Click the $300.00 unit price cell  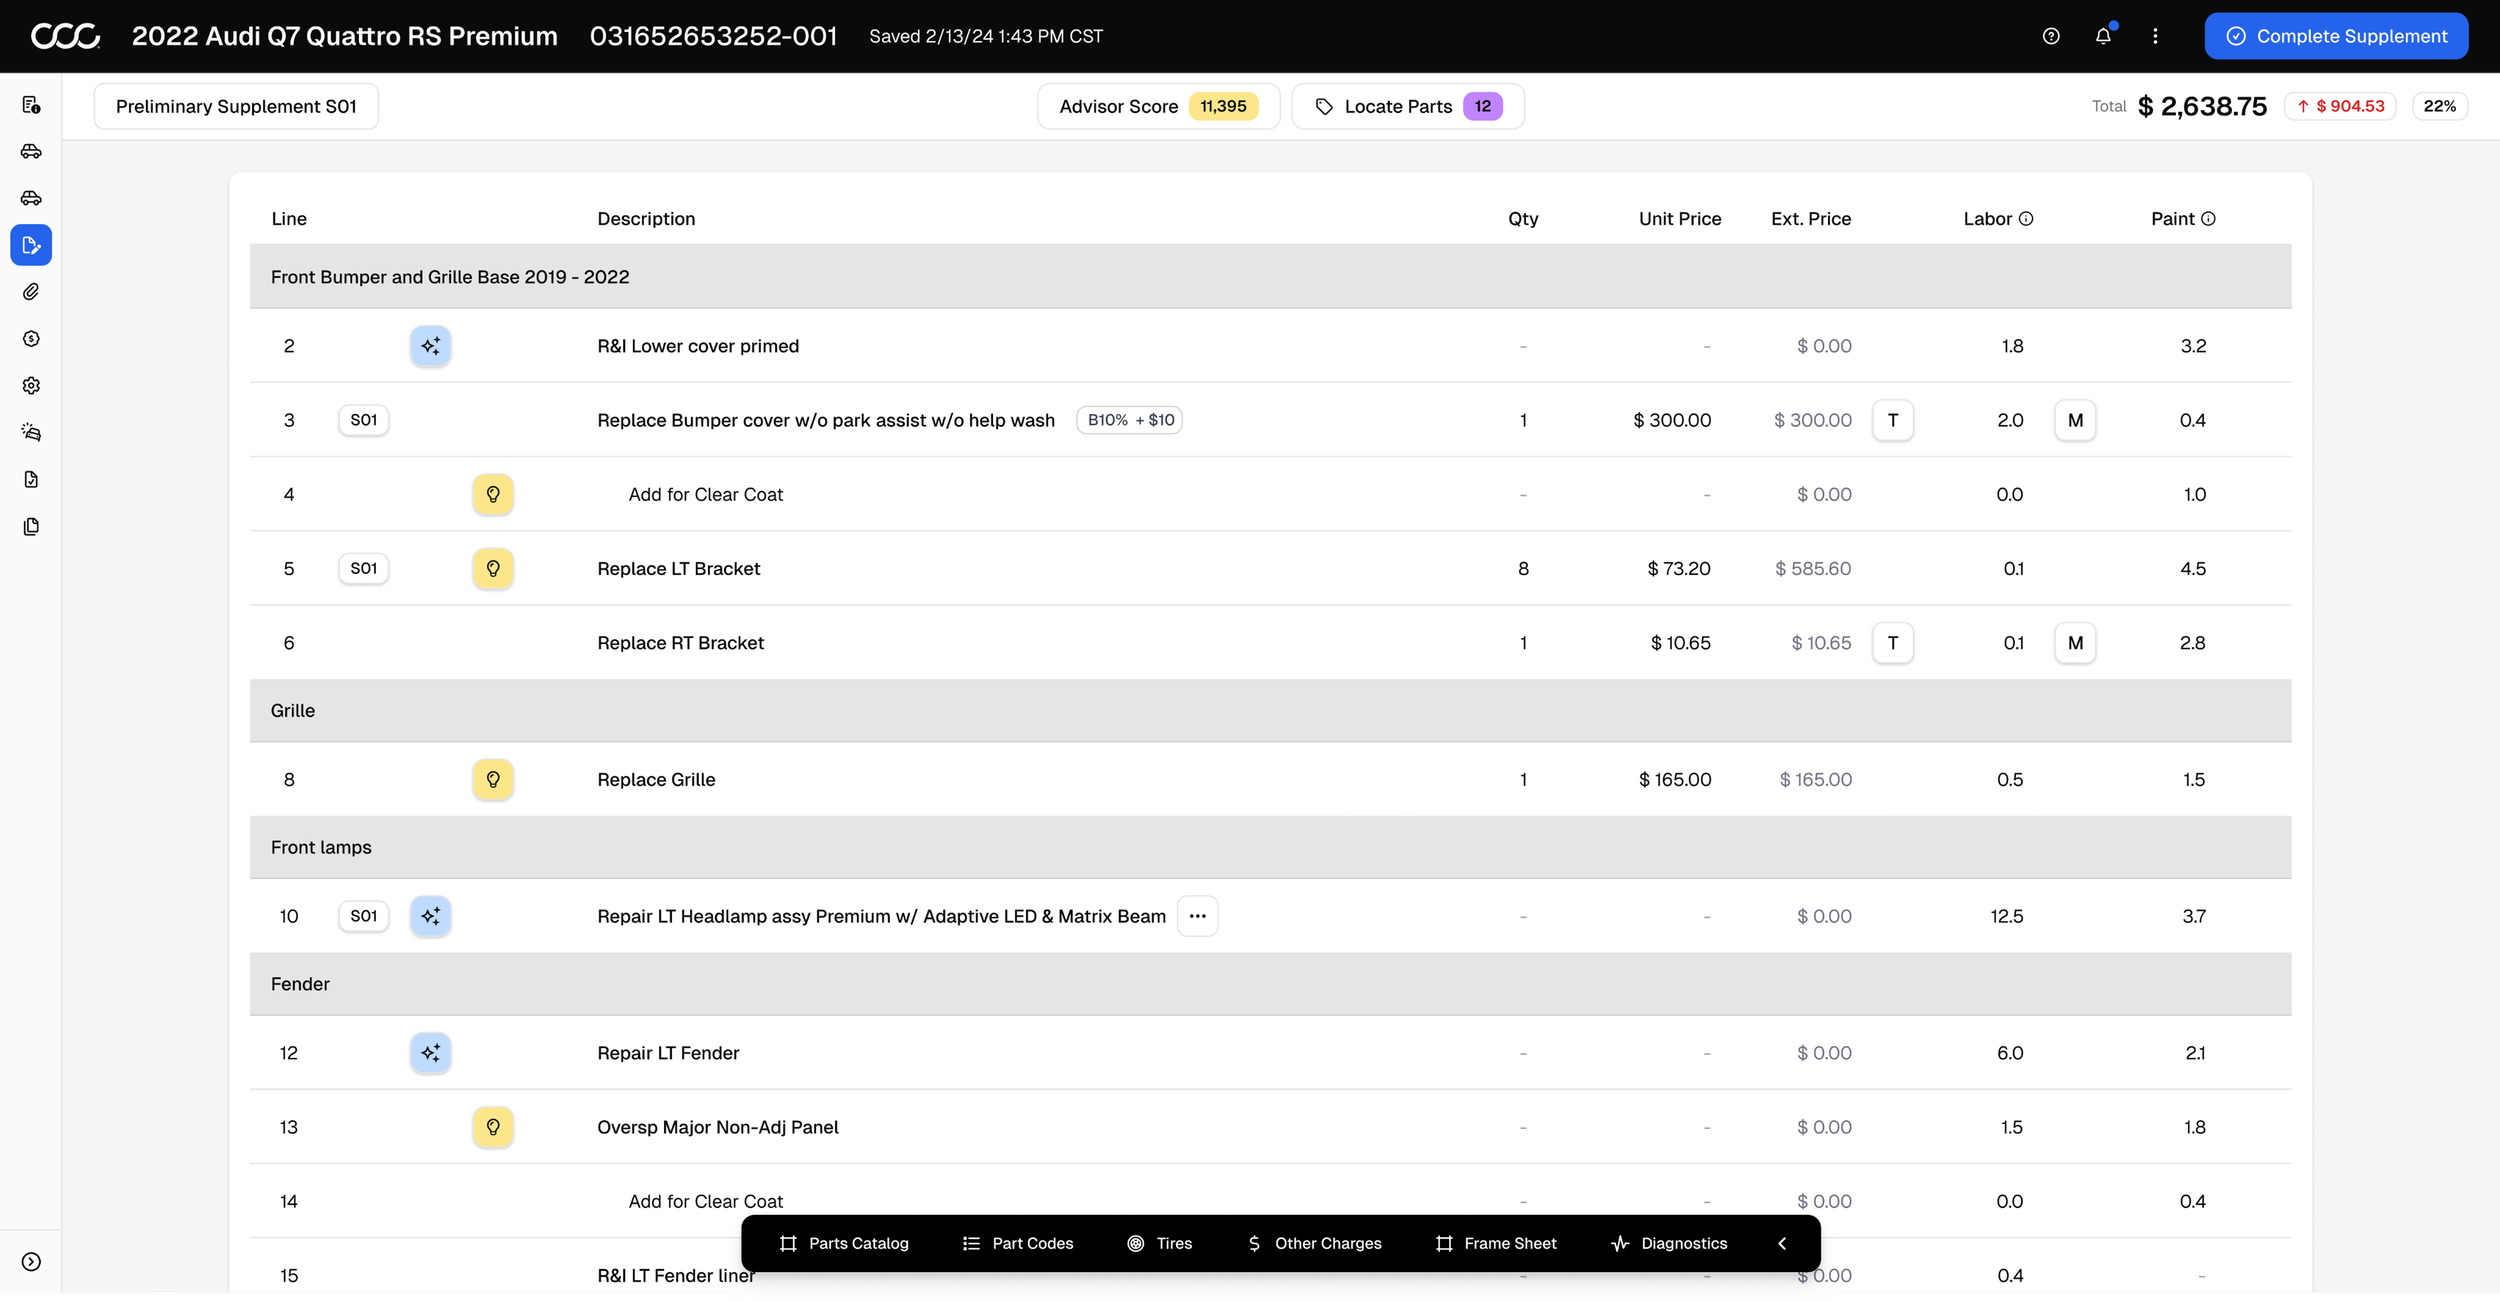pos(1672,421)
